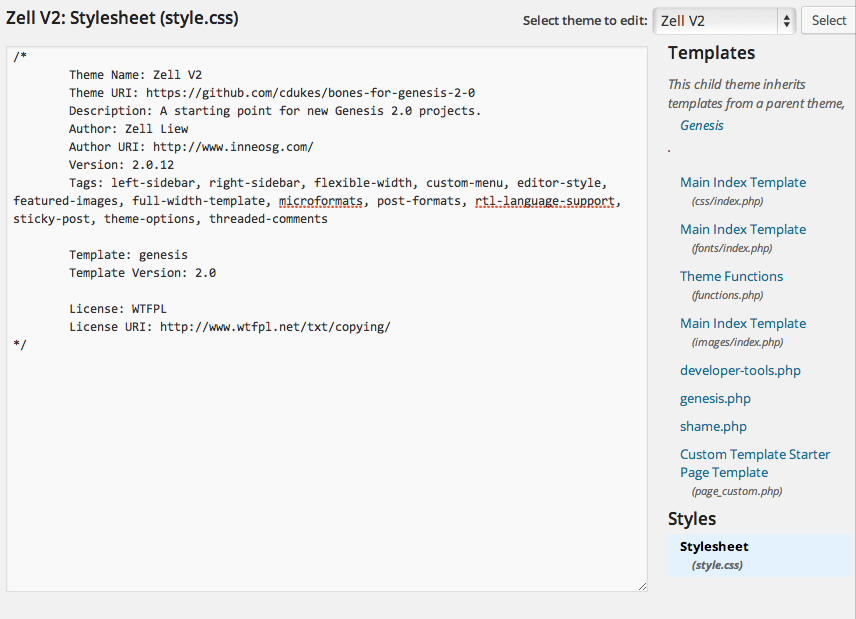This screenshot has height=619, width=856.
Task: Click the Select theme to edit label
Action: click(585, 20)
